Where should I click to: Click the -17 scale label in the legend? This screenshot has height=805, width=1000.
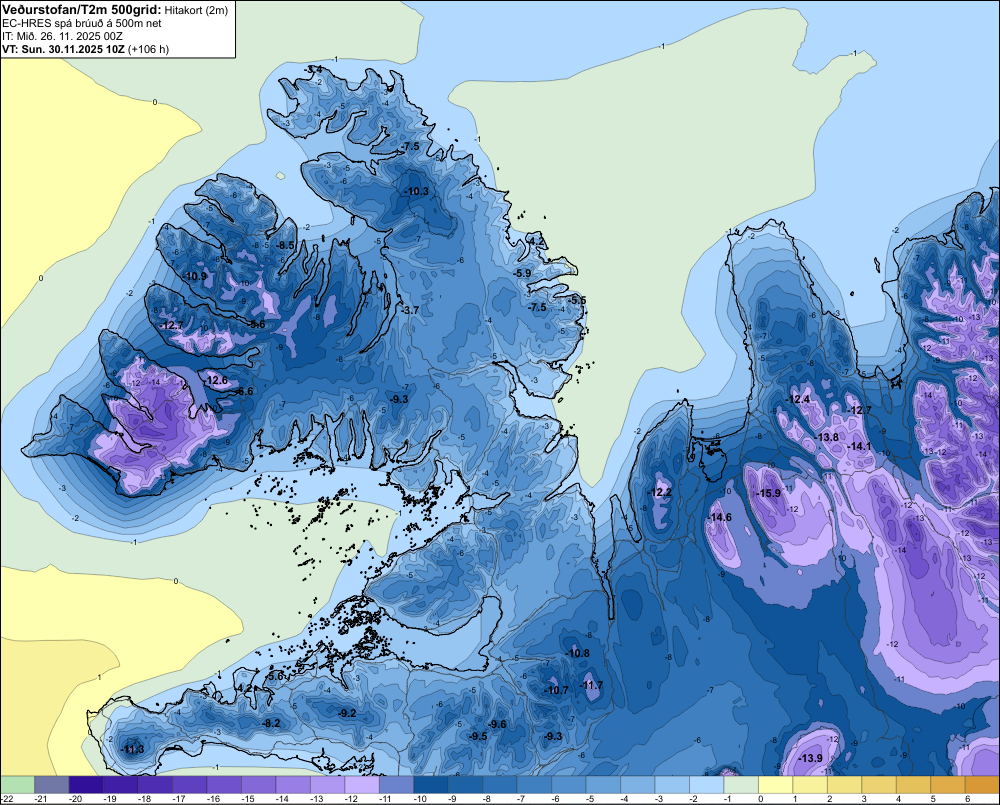point(179,799)
